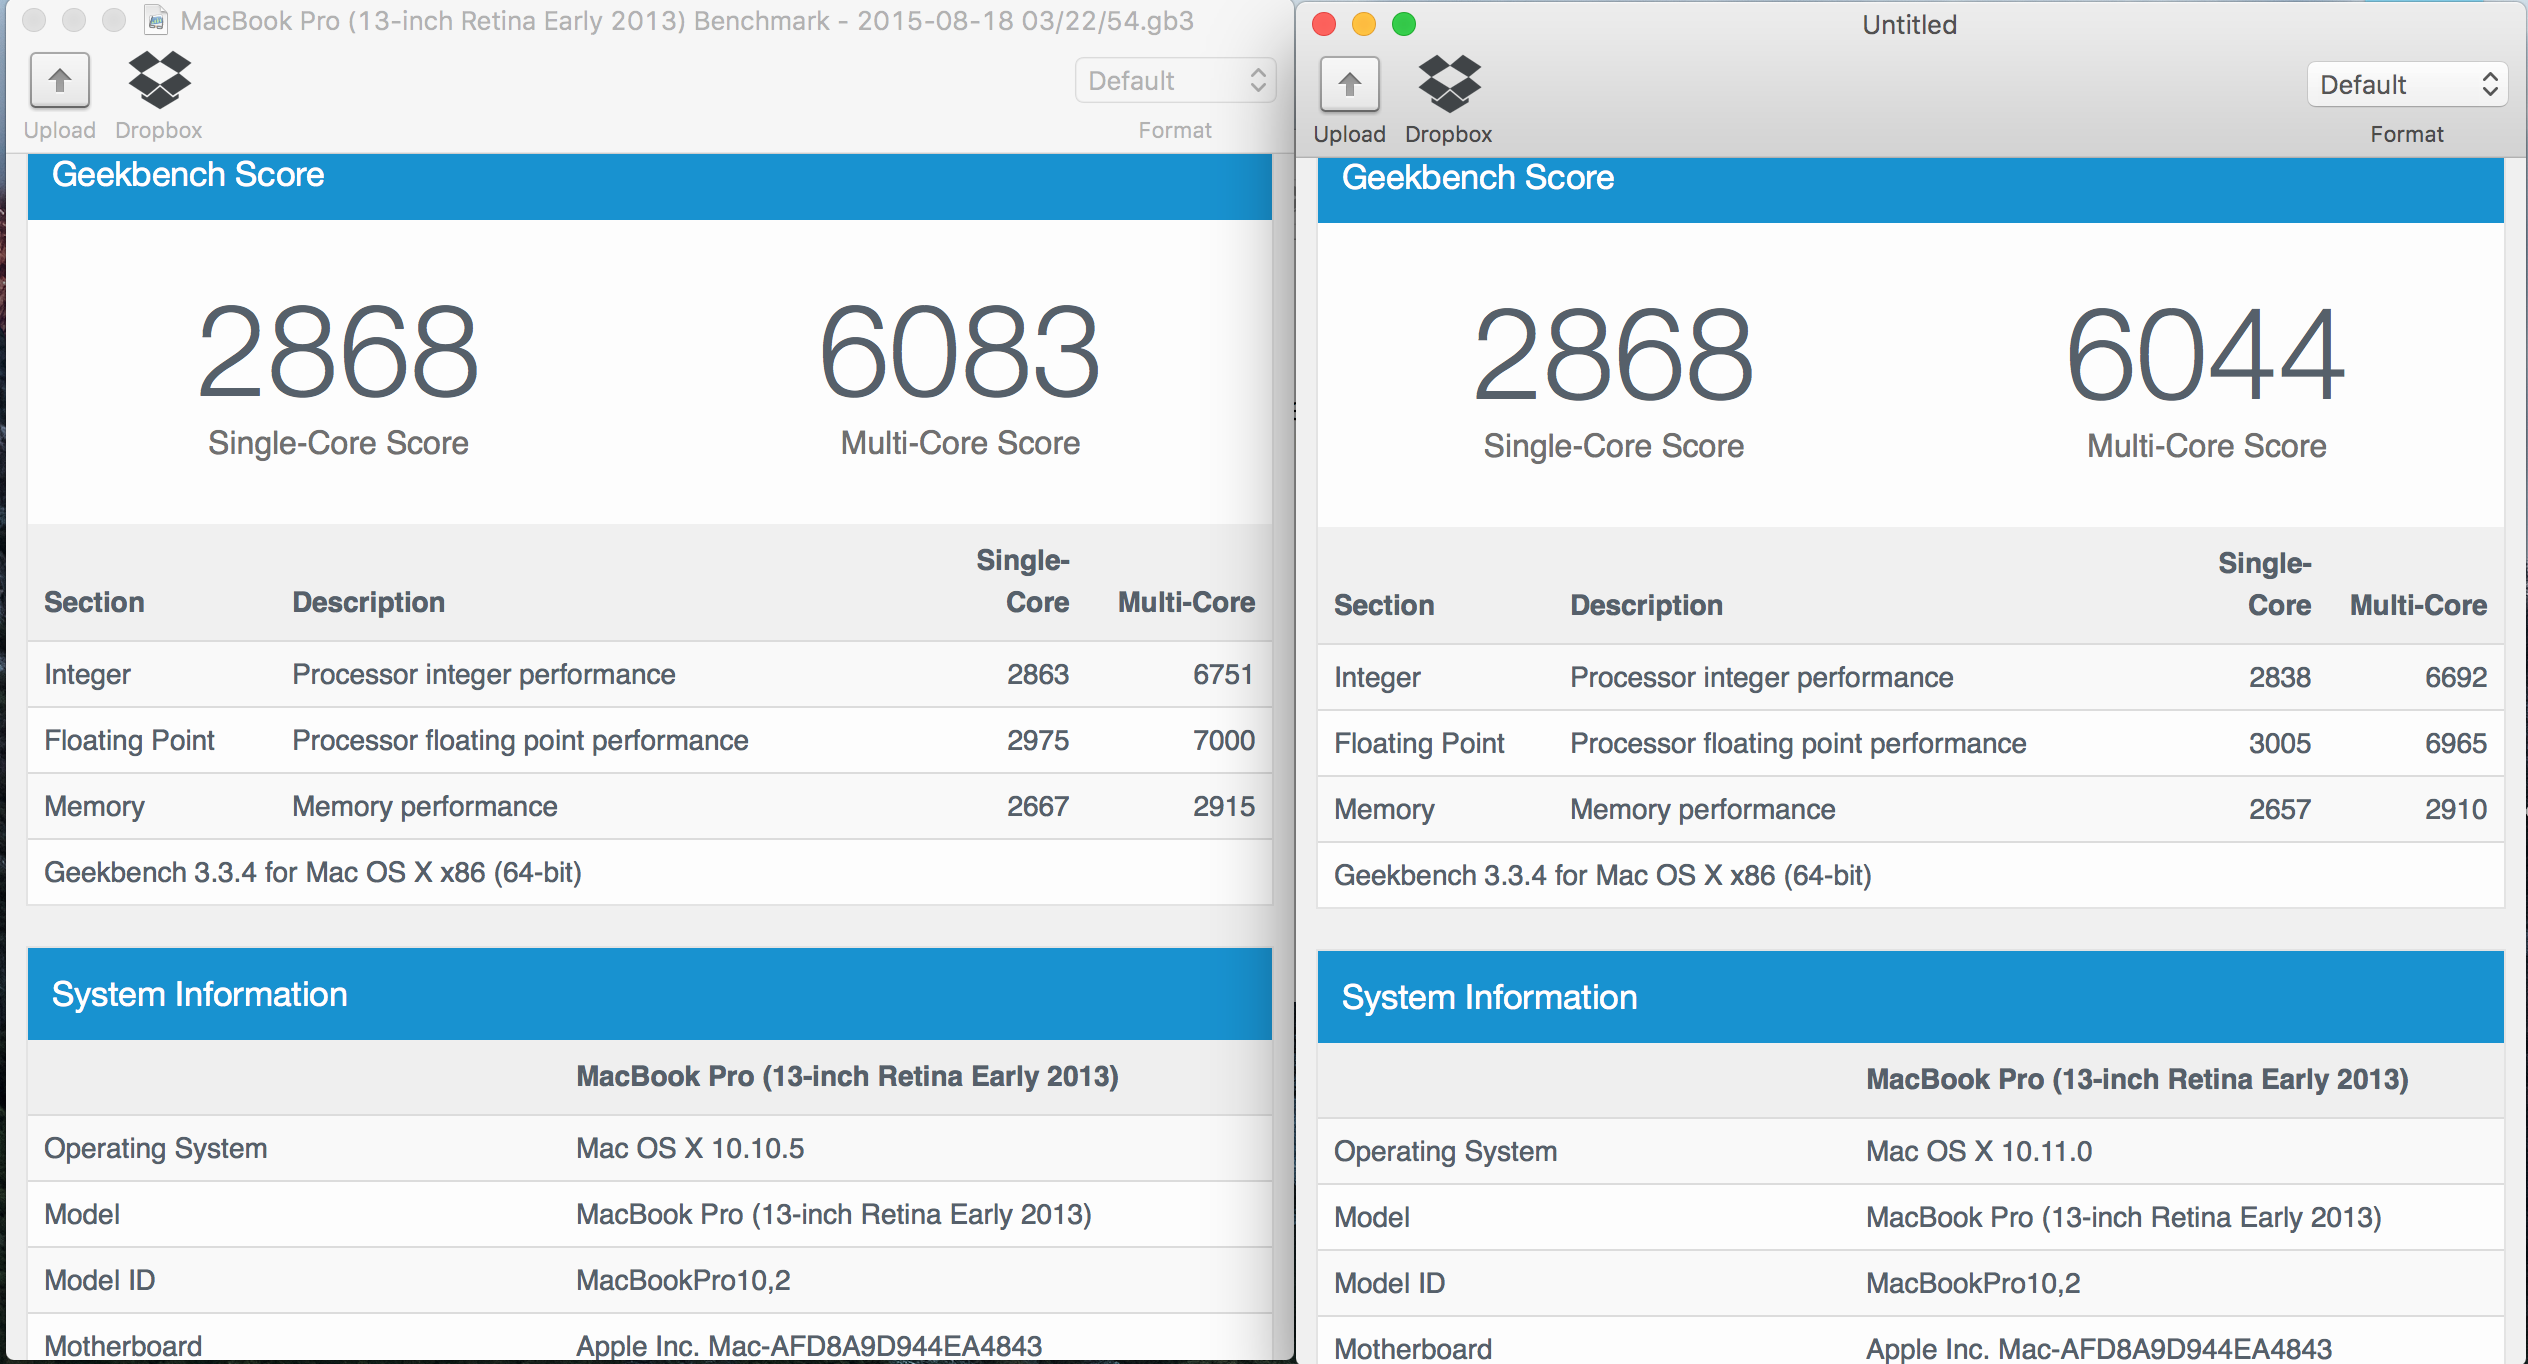
Task: Click single-core score 2868 in left window
Action: [x=338, y=352]
